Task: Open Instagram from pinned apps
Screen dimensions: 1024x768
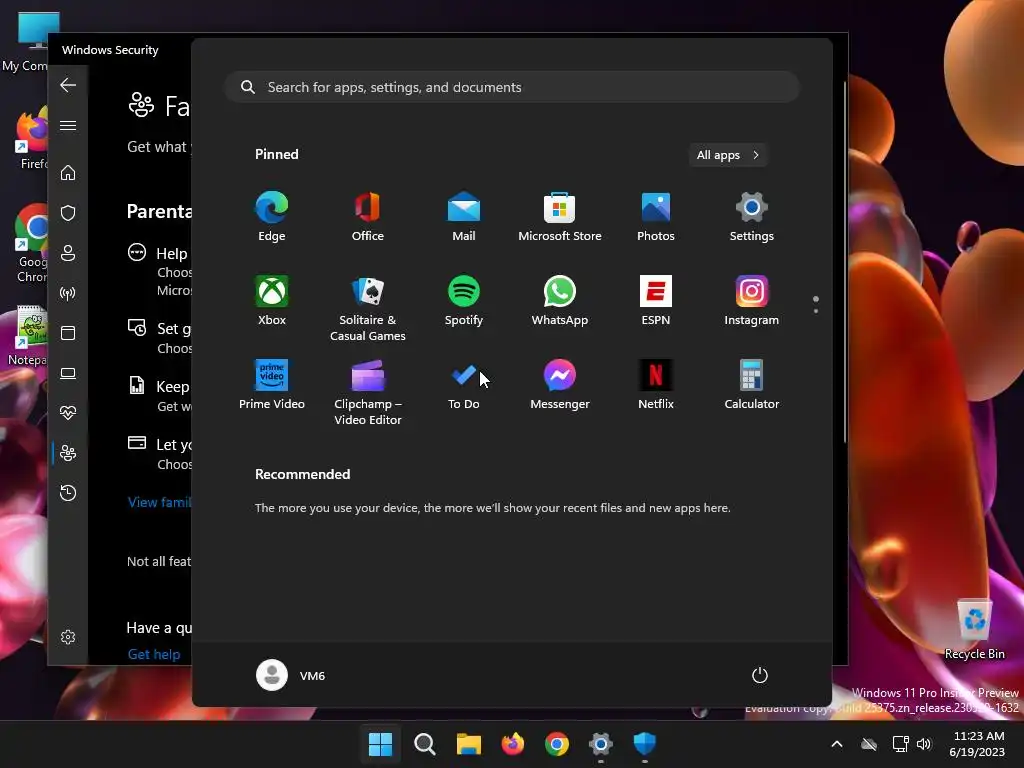Action: coord(752,301)
